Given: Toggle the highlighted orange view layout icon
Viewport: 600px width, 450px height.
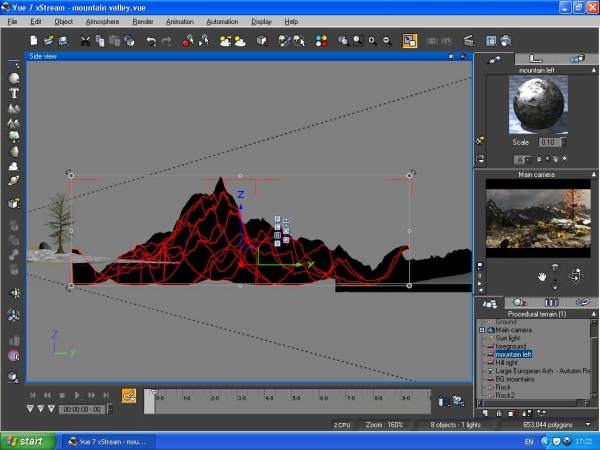Looking at the screenshot, I should [409, 41].
